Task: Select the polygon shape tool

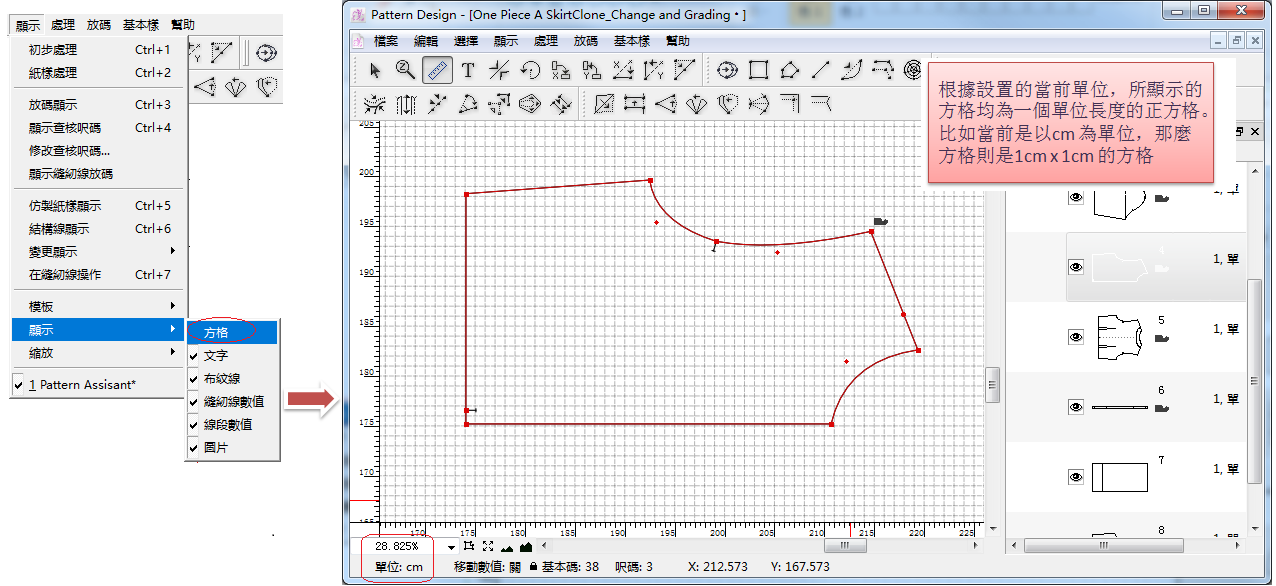Action: (x=789, y=70)
